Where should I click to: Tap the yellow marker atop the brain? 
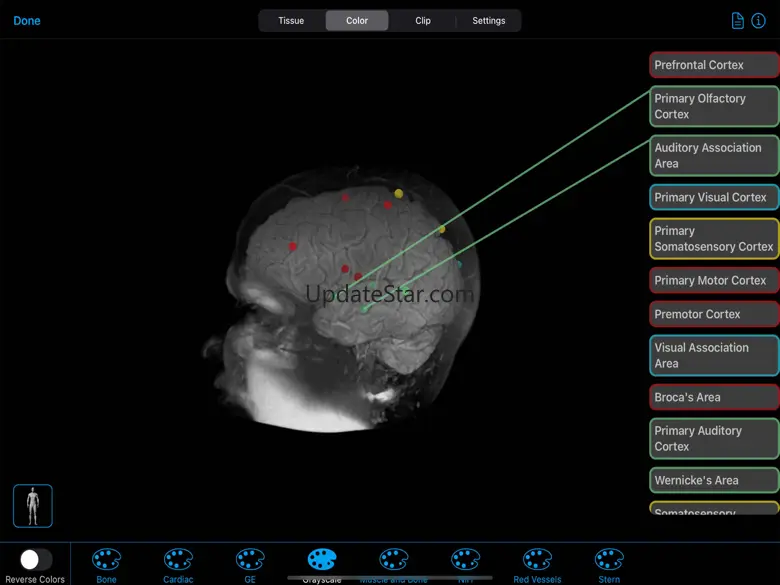click(x=398, y=193)
